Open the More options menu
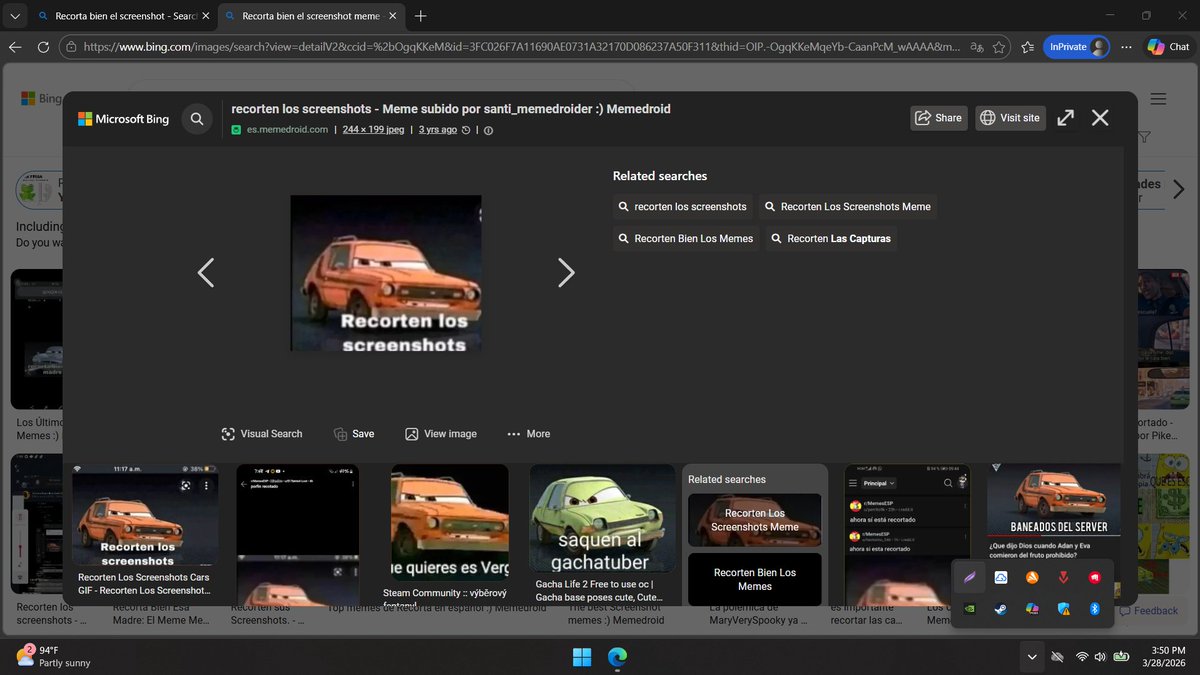This screenshot has width=1200, height=675. point(529,434)
